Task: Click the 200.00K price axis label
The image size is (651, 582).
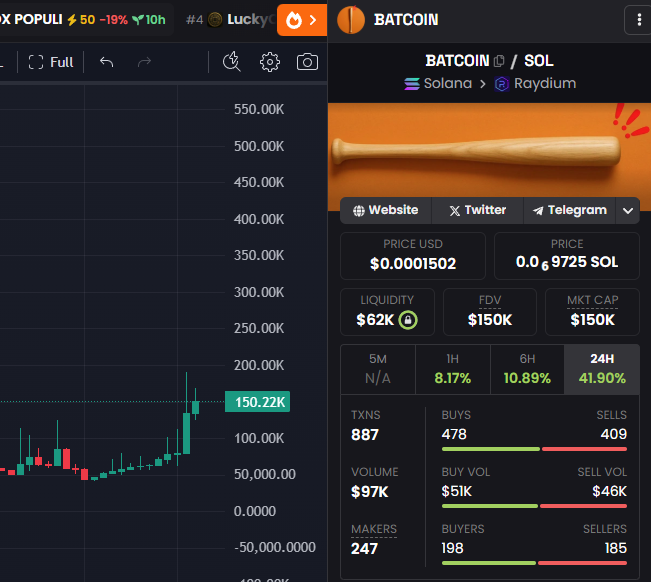Action: (259, 365)
